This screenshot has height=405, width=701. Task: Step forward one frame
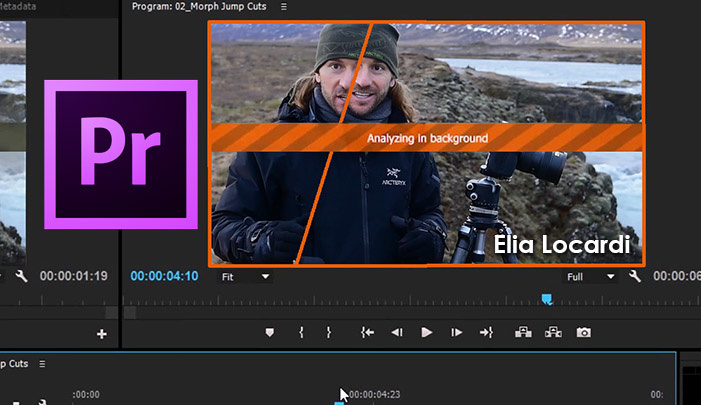(456, 332)
